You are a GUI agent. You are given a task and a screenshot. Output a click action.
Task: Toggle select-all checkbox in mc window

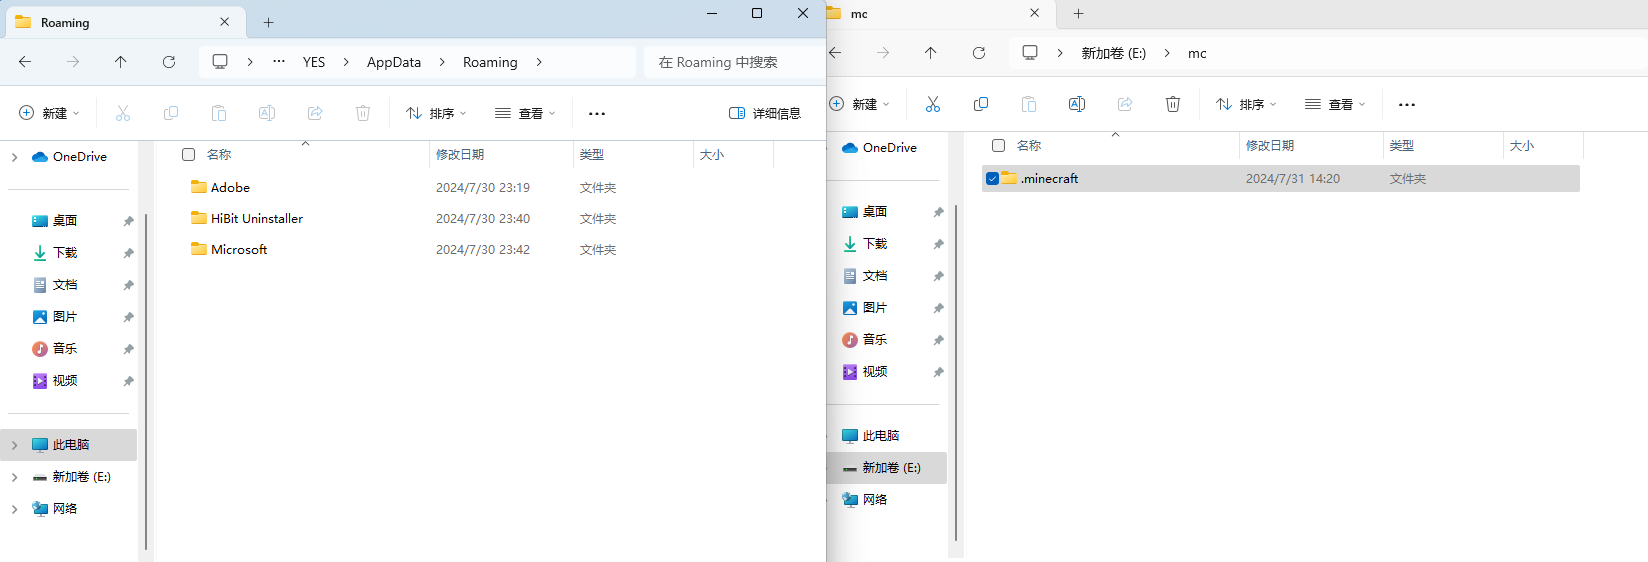tap(998, 145)
